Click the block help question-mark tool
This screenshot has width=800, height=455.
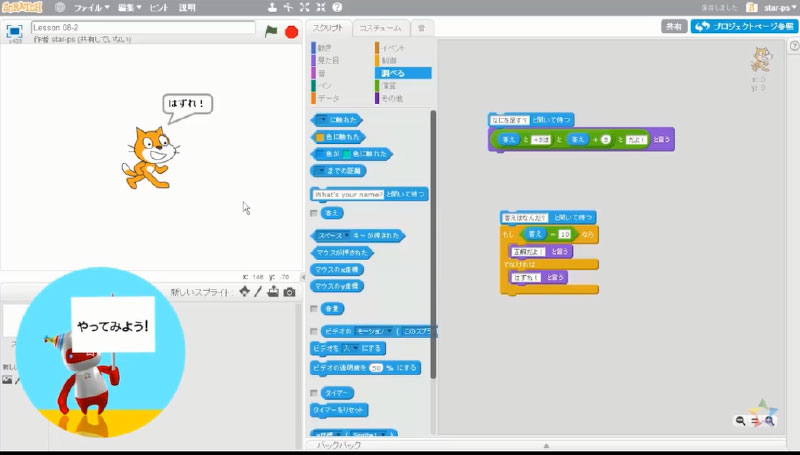(x=337, y=7)
